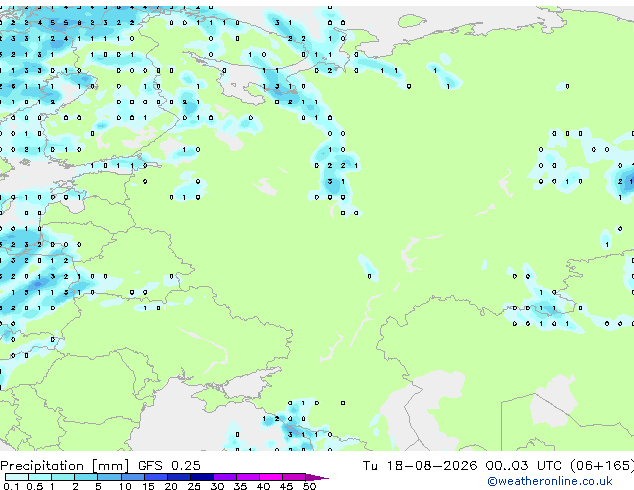Click the '0.1' legend scale label
Image resolution: width=634 pixels, height=490 pixels.
coord(10,486)
